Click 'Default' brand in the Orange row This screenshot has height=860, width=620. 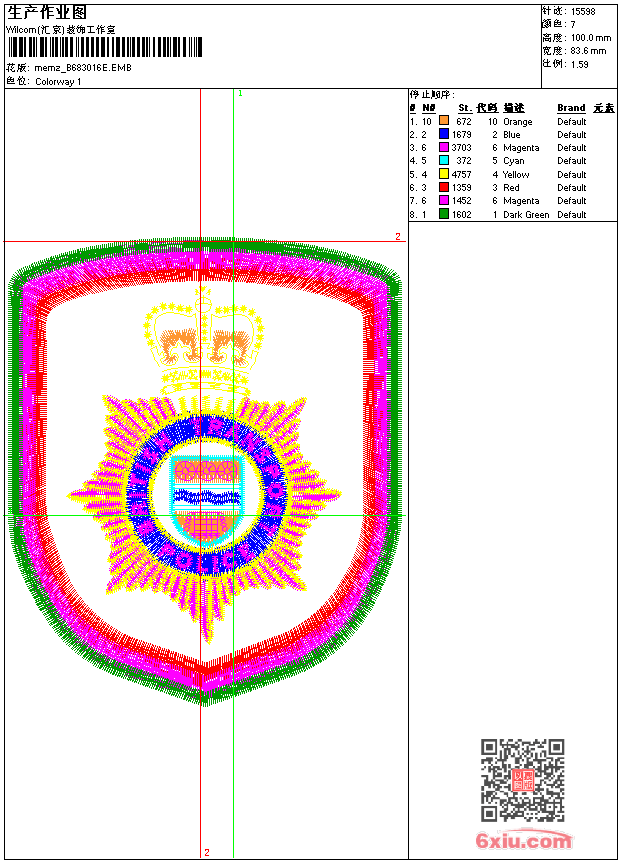click(572, 121)
